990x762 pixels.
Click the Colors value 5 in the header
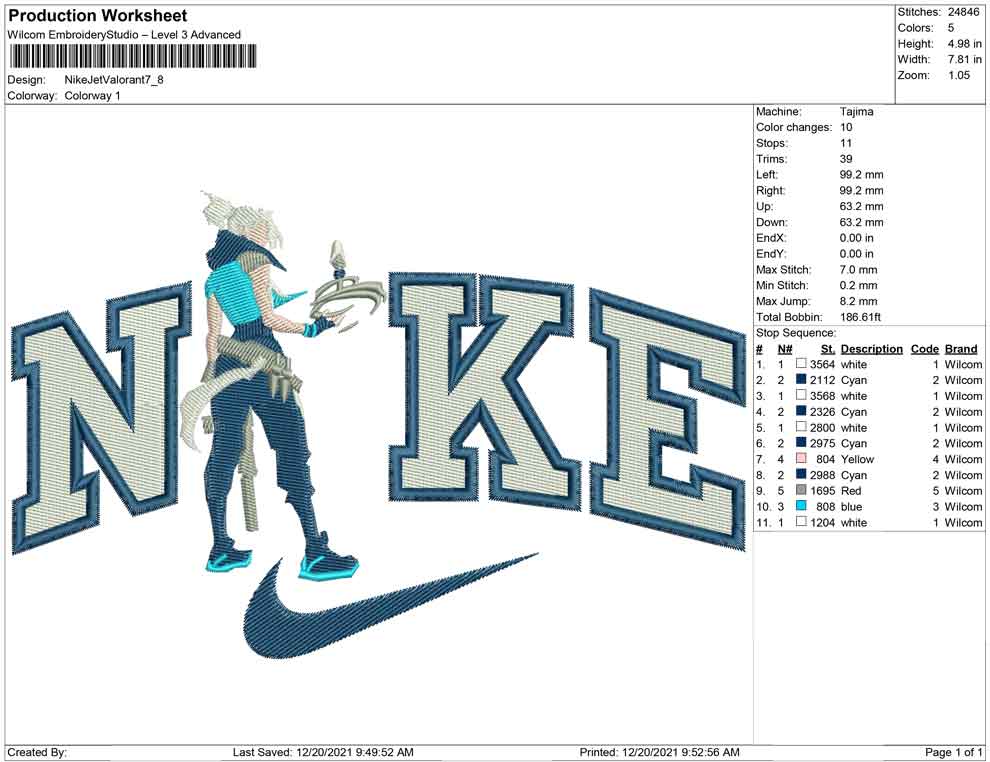(x=951, y=28)
